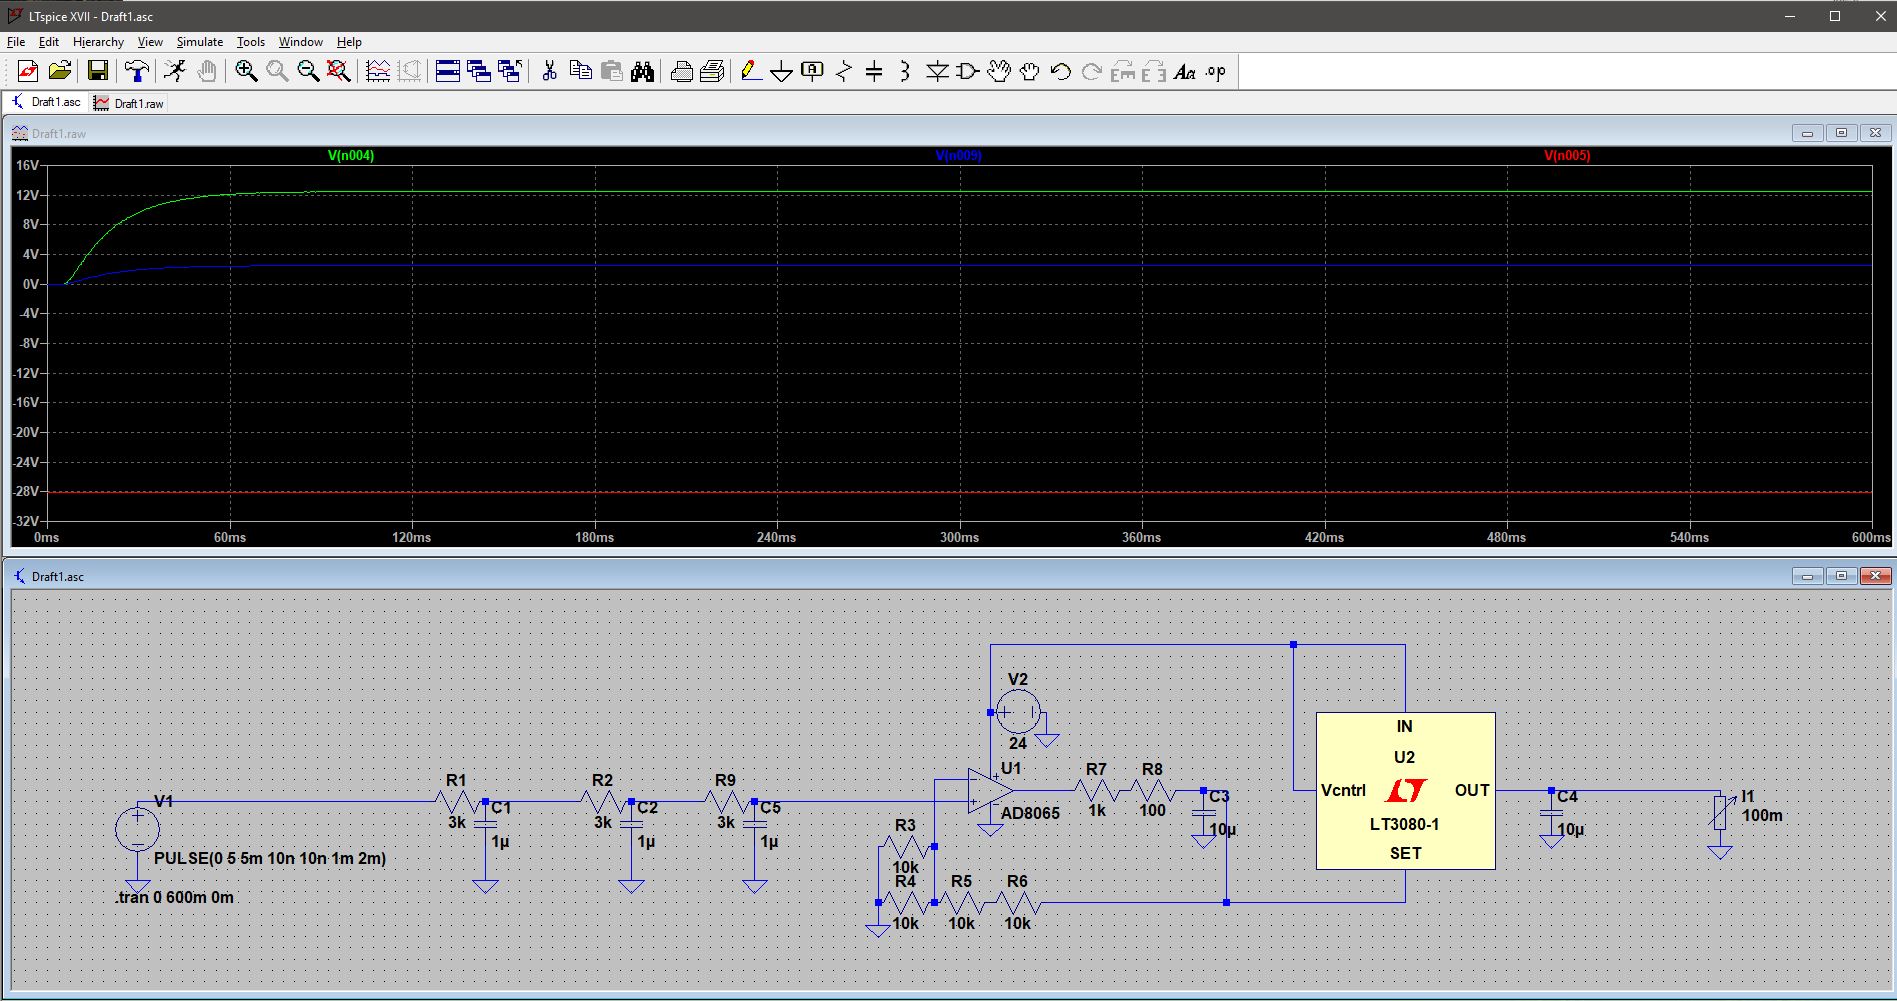Click the waveform traces plot toolbar icon
The height and width of the screenshot is (1001, 1897).
click(x=378, y=71)
